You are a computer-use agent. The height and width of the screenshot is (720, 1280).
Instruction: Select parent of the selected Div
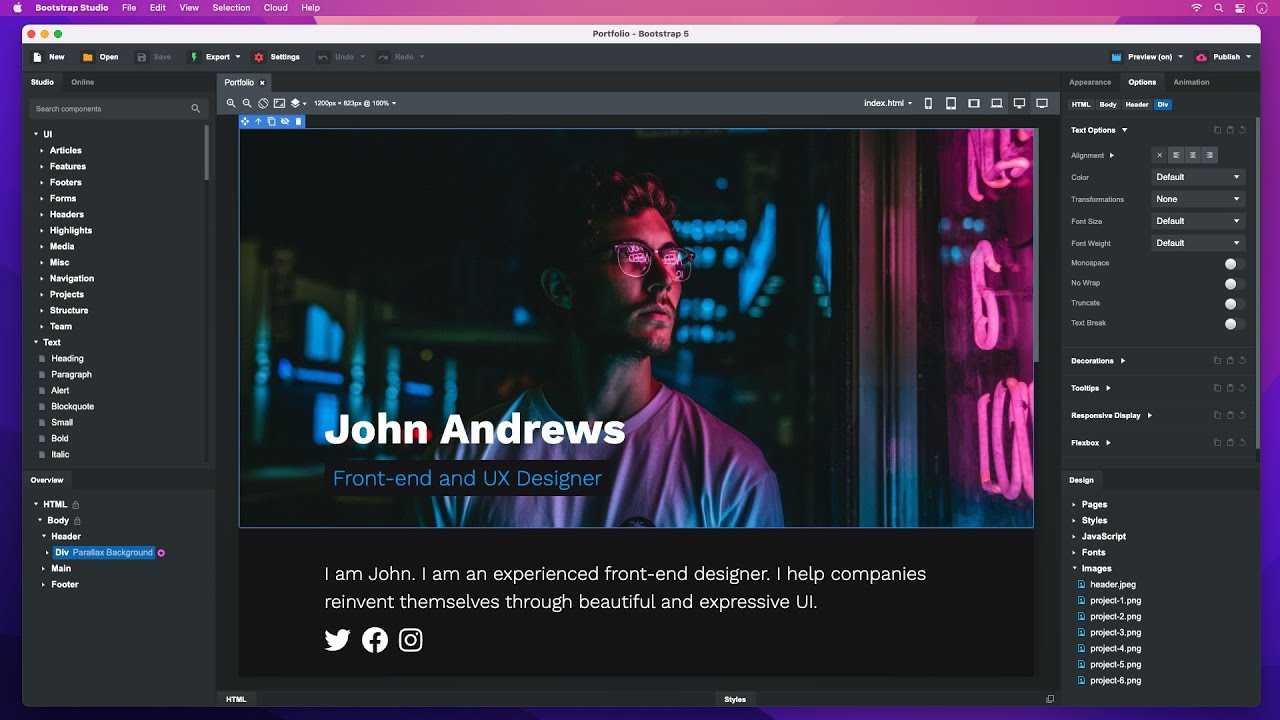(258, 121)
